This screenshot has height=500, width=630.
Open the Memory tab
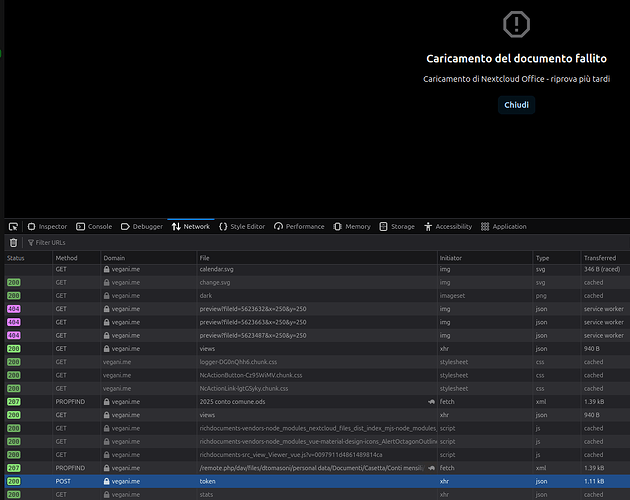352,227
